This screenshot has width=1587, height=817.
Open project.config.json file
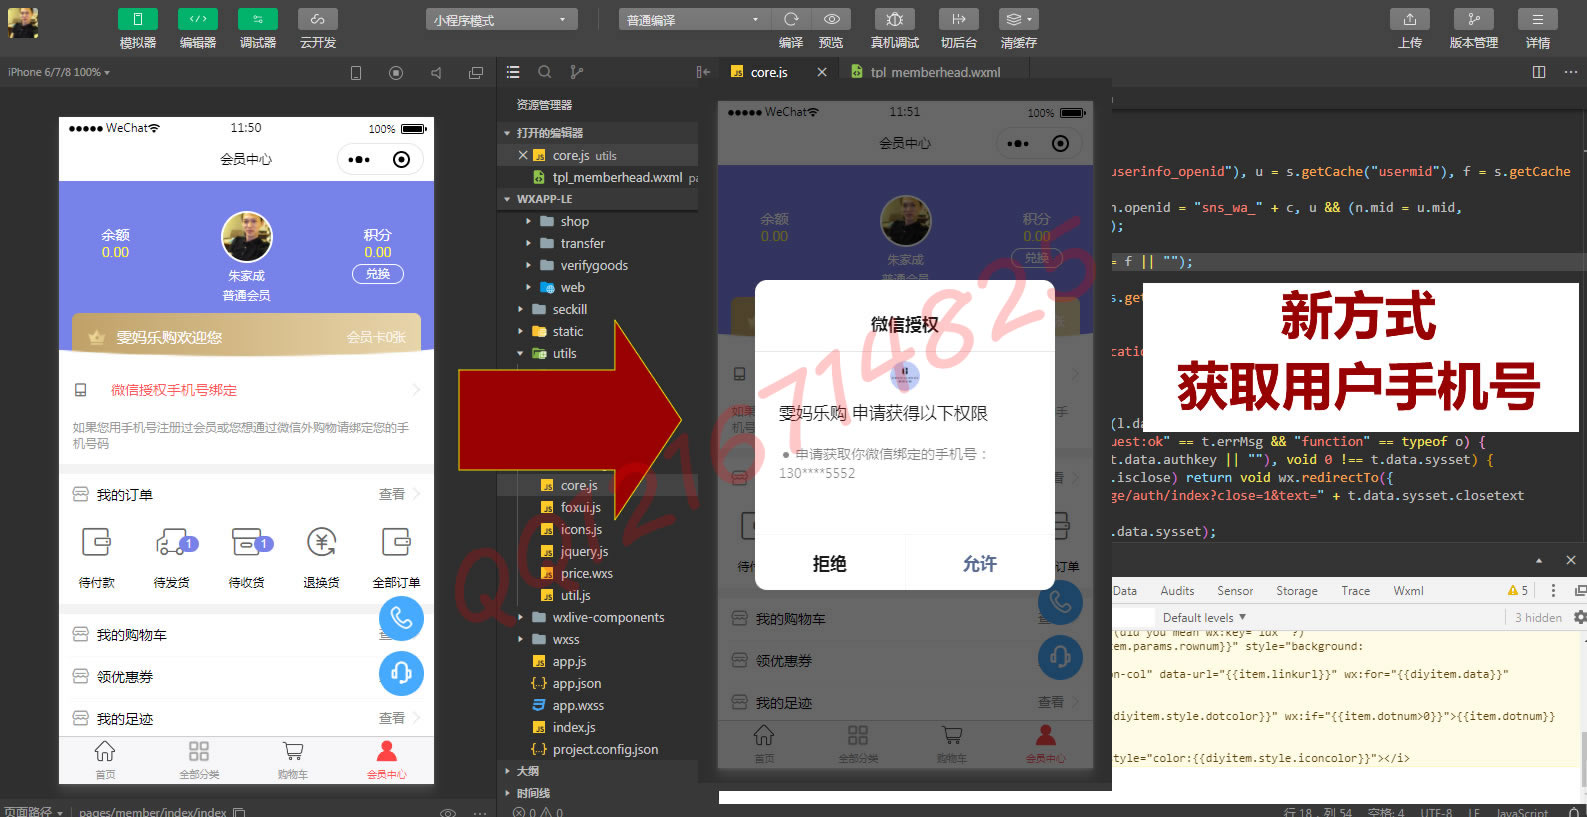(605, 749)
